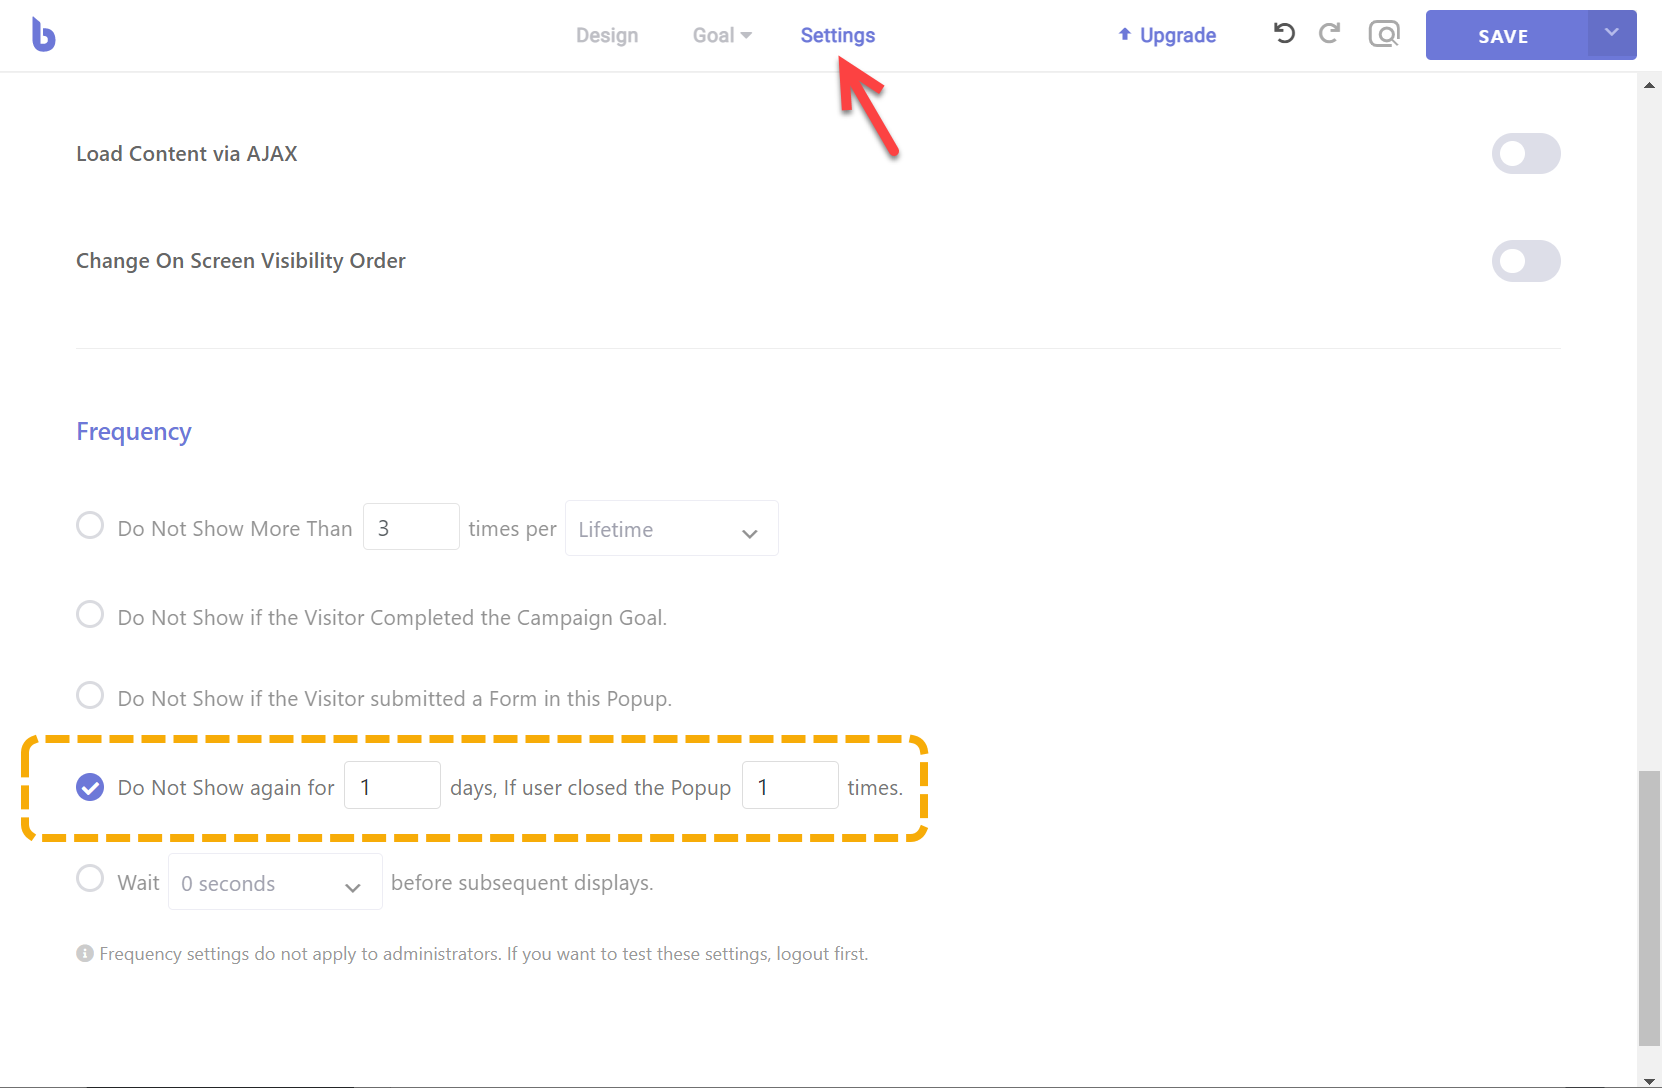Click the days input field
The image size is (1662, 1088).
pyautogui.click(x=392, y=786)
